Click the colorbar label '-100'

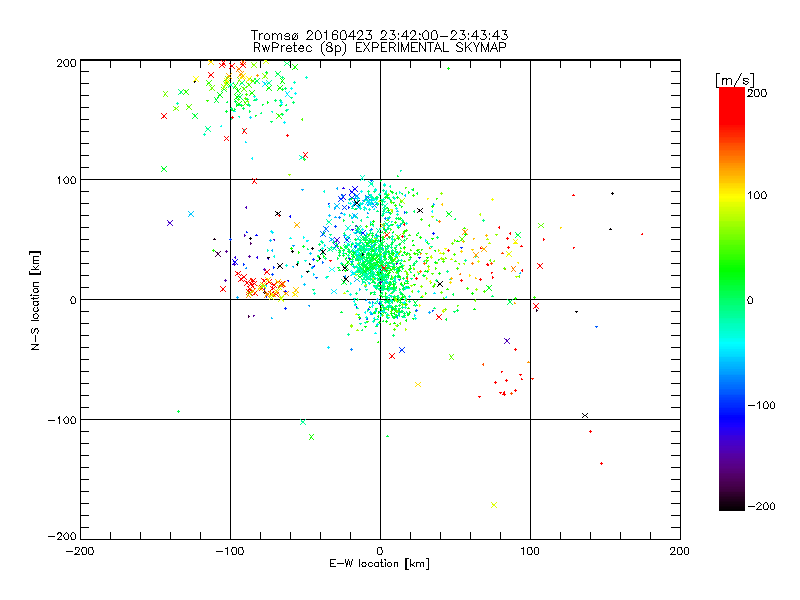[x=761, y=405]
